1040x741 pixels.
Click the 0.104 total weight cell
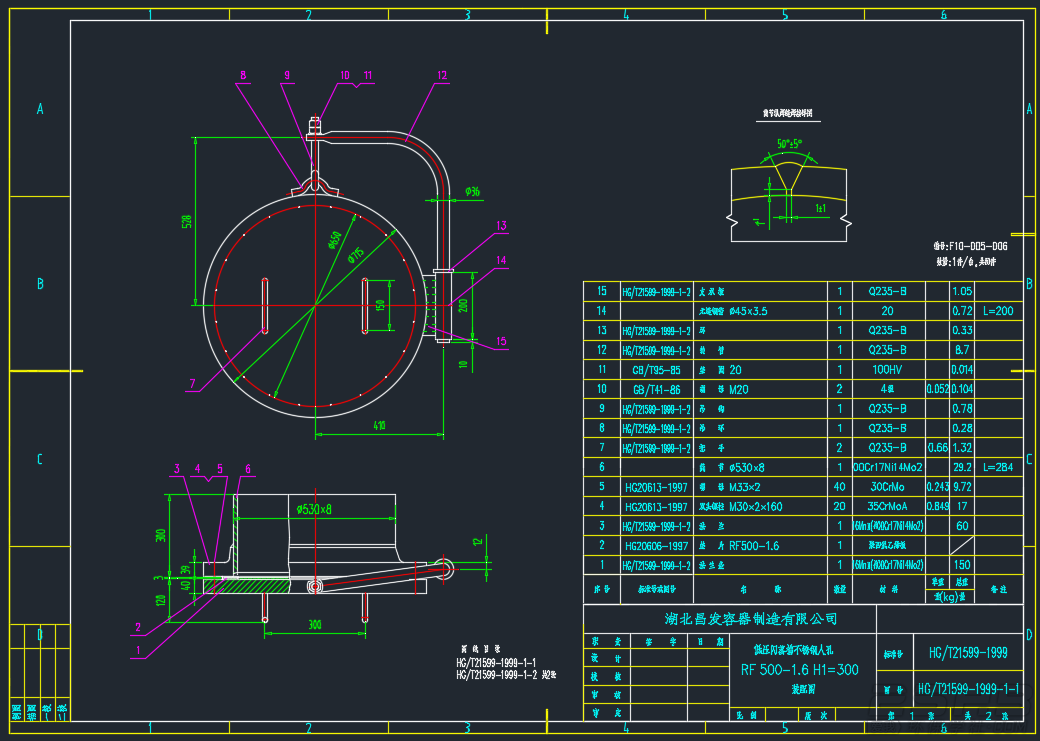962,389
